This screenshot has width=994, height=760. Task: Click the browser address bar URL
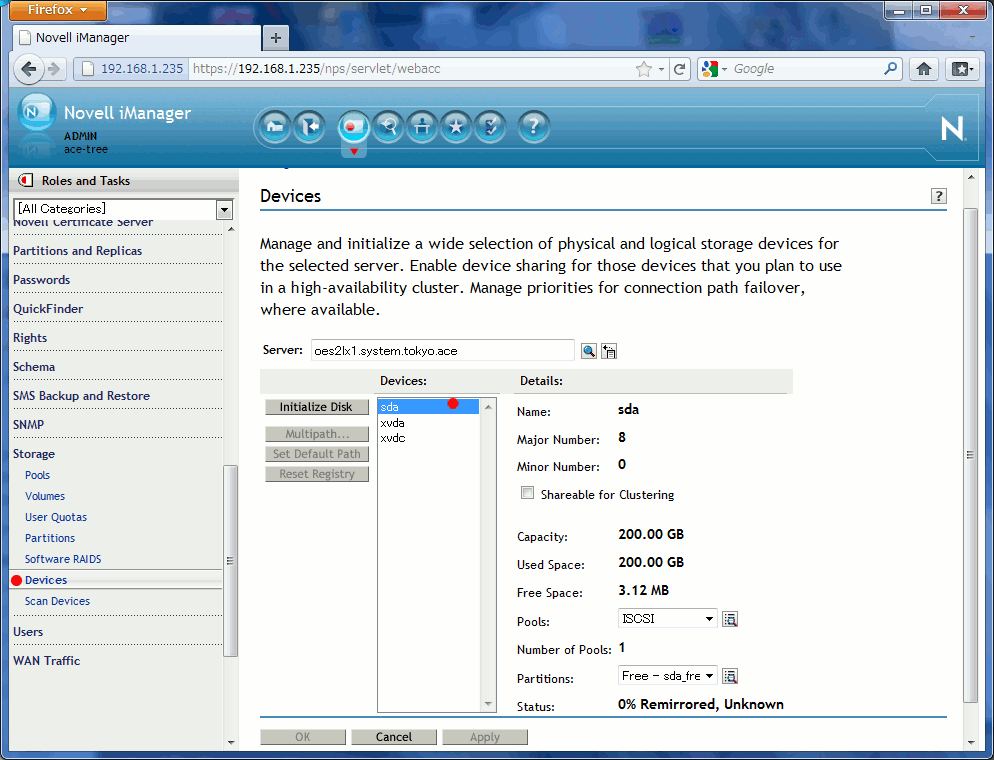coord(411,68)
